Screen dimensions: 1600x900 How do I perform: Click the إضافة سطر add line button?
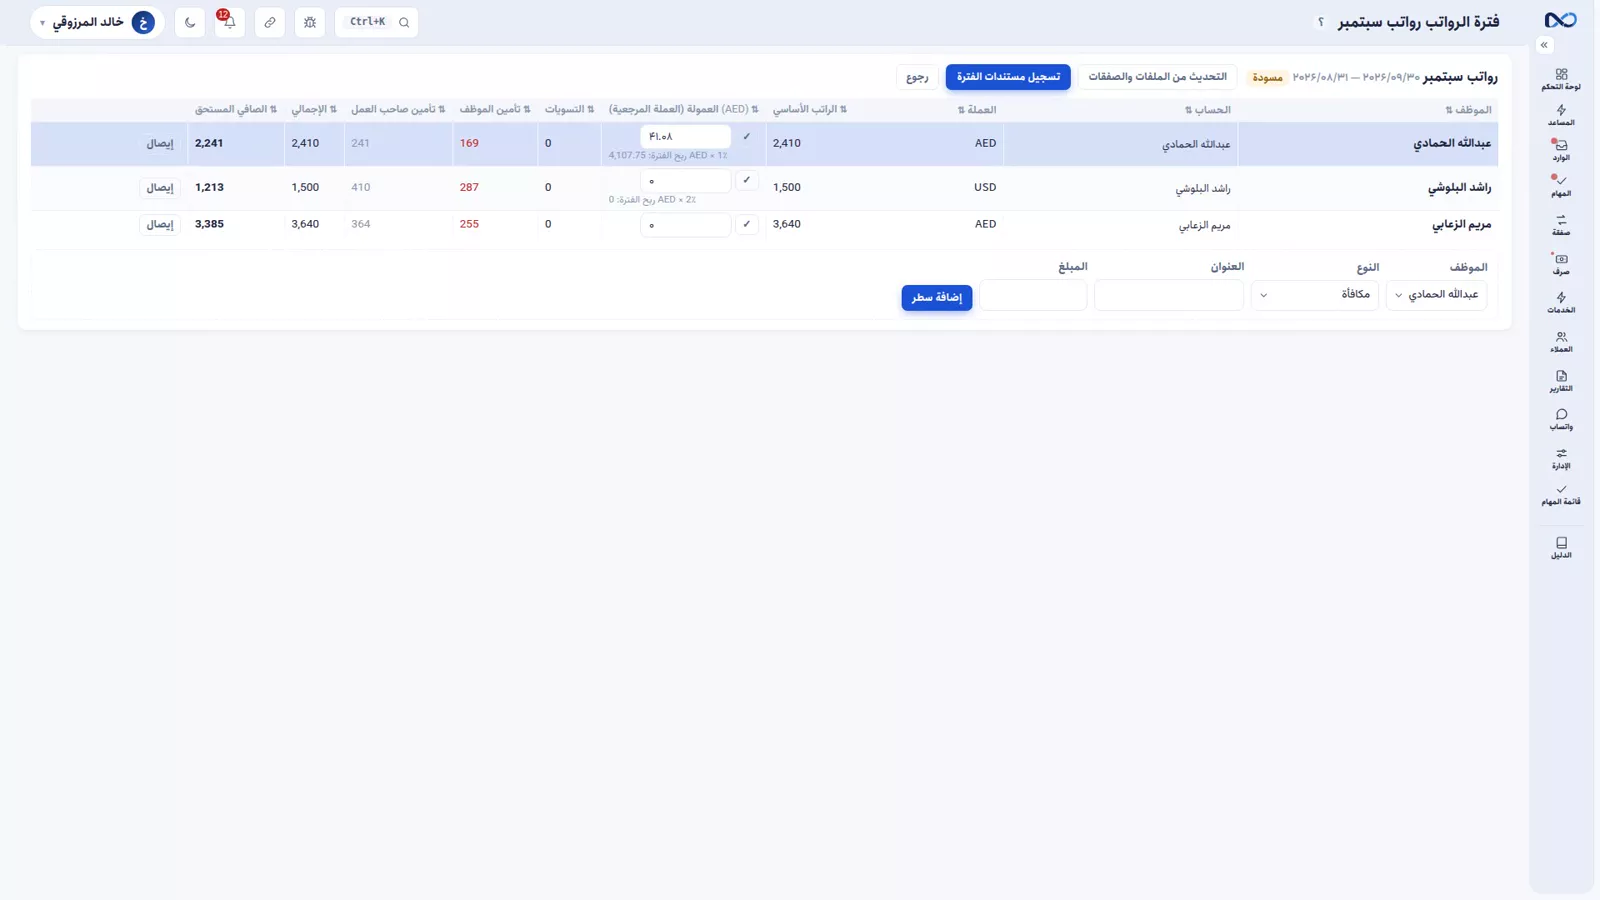click(937, 297)
